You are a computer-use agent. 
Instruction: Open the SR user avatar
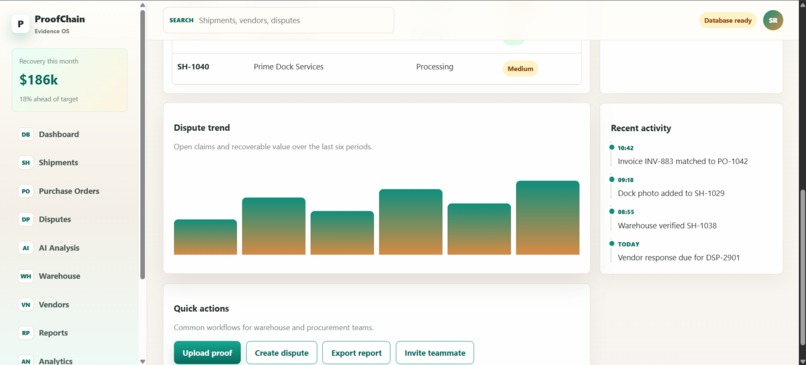tap(773, 21)
